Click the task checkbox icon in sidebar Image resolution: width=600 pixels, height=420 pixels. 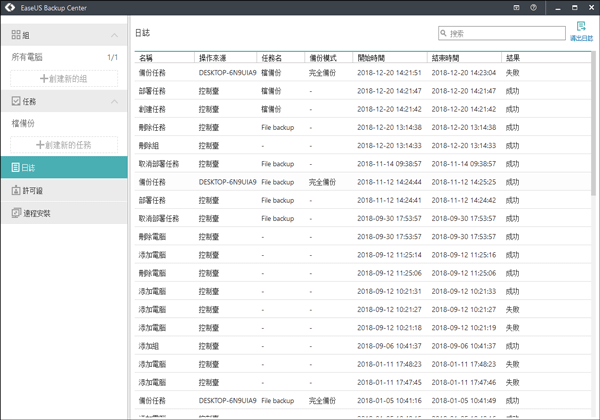click(16, 101)
